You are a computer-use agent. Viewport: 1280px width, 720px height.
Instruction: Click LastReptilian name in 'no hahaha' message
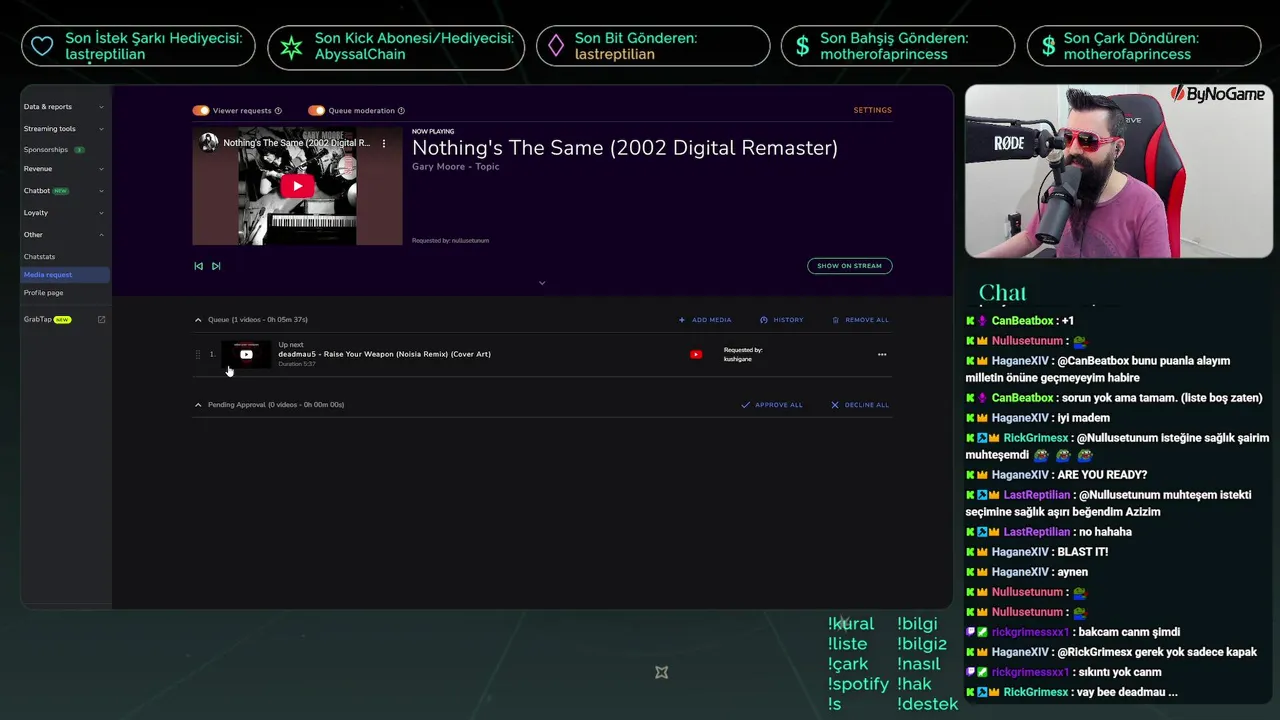(1037, 532)
